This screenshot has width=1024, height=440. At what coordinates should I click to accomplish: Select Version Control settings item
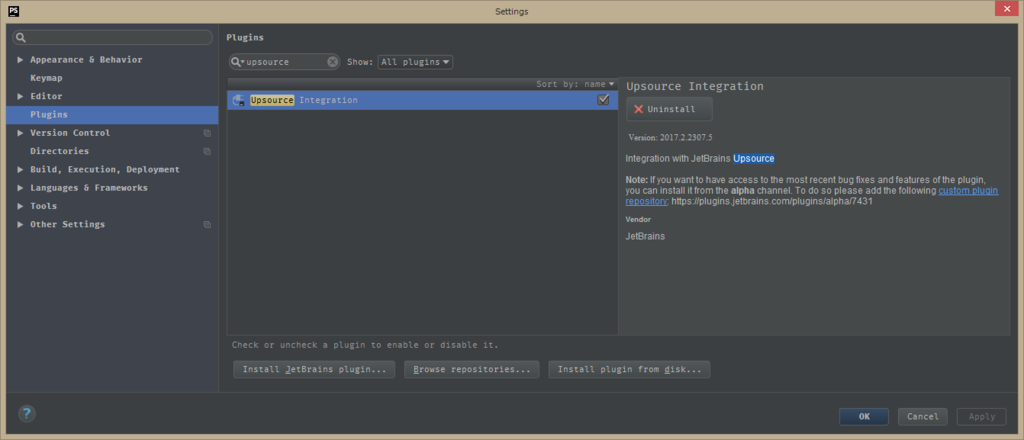70,133
